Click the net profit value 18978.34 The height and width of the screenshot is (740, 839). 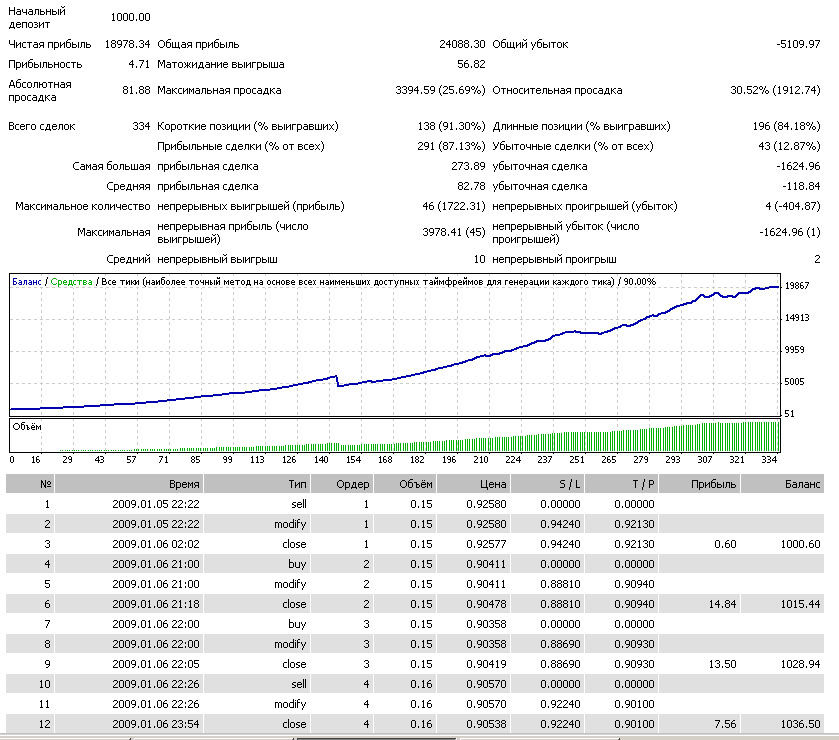click(x=127, y=44)
